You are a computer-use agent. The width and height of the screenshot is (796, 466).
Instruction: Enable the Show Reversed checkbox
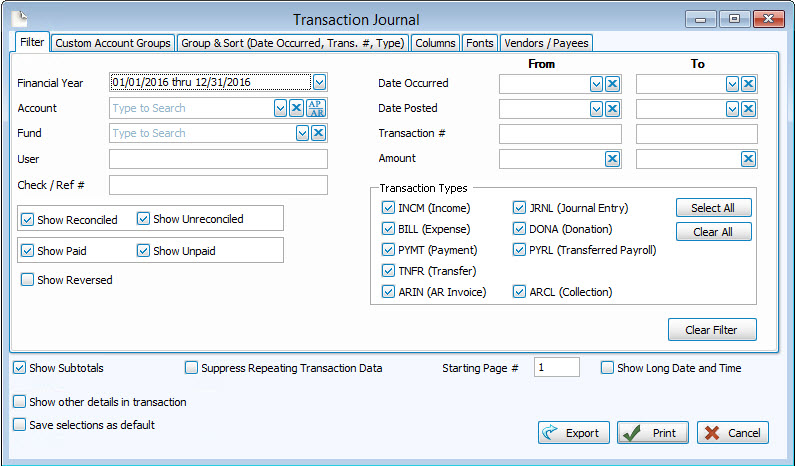pos(28,280)
